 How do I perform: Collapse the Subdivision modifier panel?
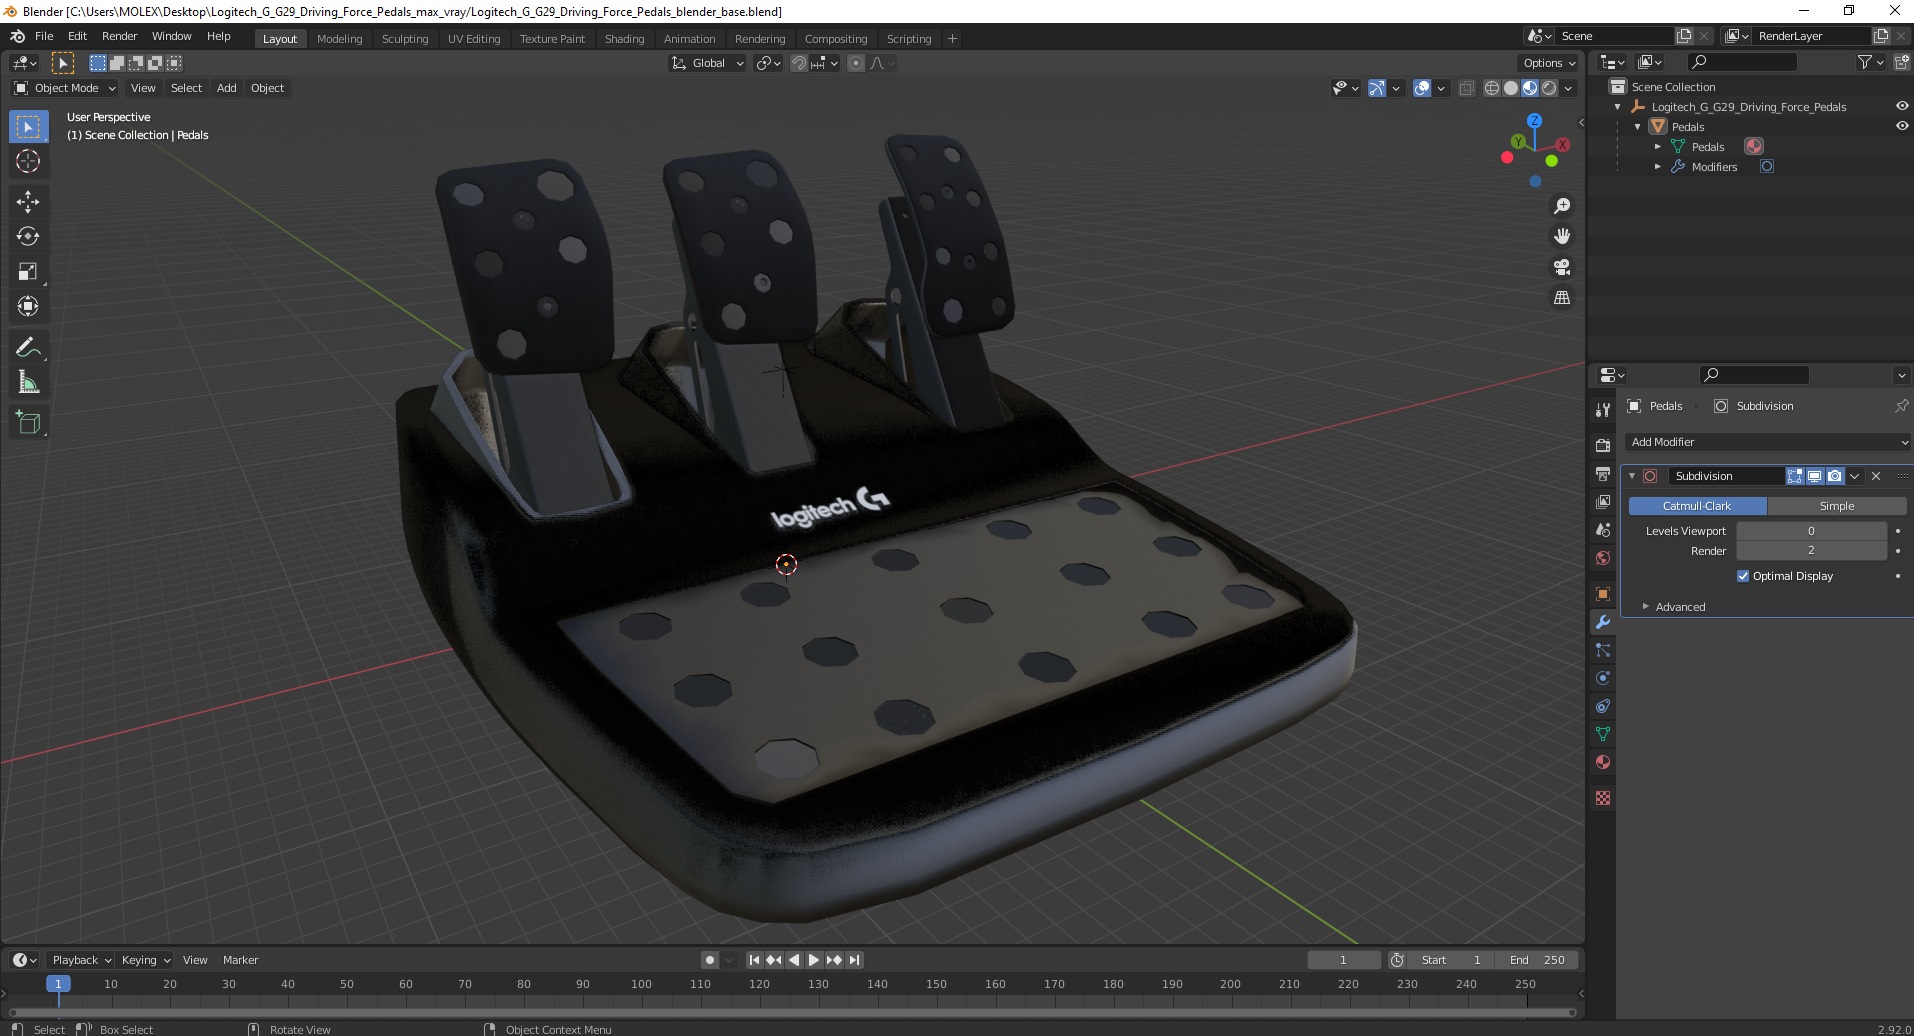click(1632, 476)
